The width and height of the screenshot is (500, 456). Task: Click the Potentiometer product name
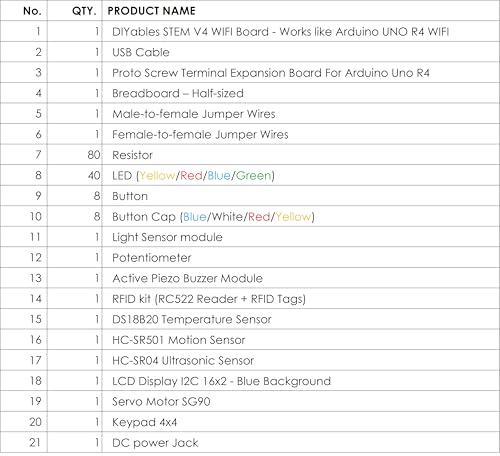coord(152,258)
